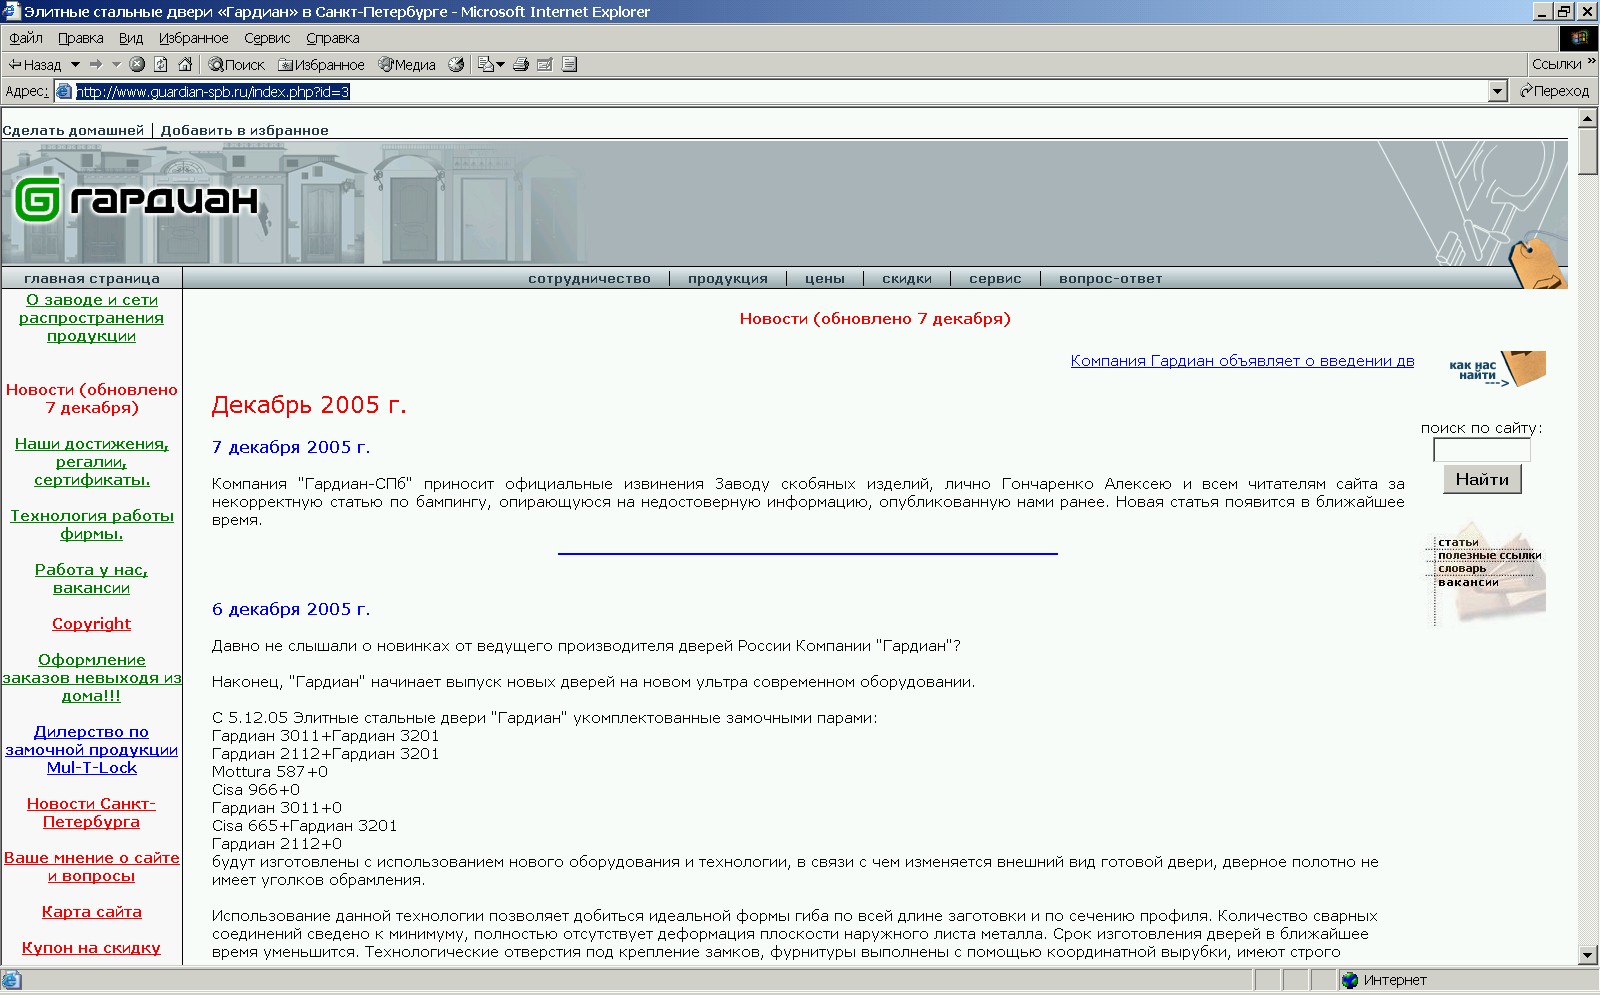1600x995 pixels.
Task: Open the Карта сайта link
Action: (91, 911)
